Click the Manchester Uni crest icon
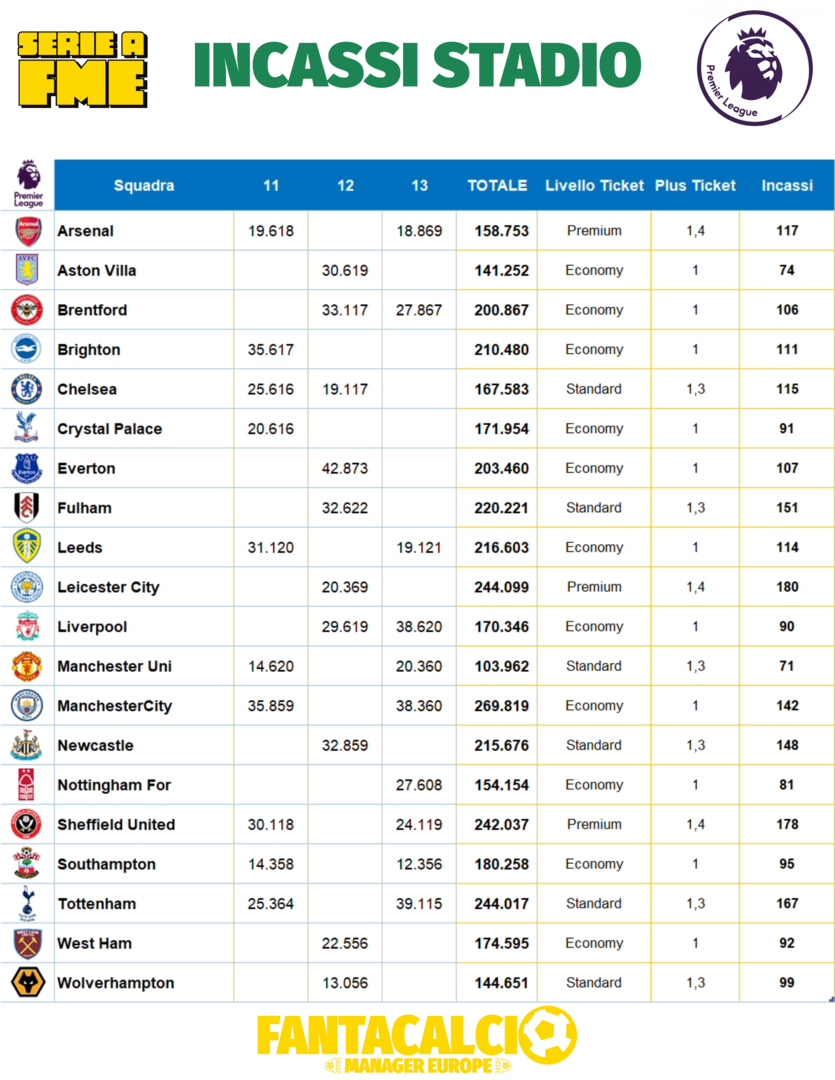 pyautogui.click(x=27, y=666)
